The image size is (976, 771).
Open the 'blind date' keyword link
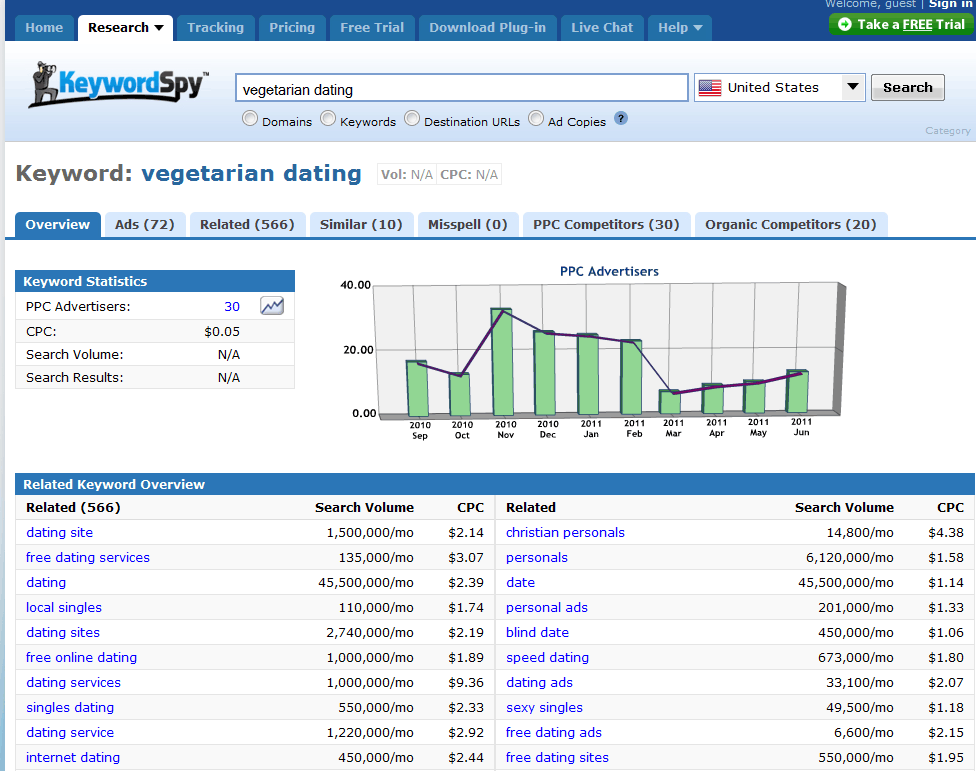point(538,632)
